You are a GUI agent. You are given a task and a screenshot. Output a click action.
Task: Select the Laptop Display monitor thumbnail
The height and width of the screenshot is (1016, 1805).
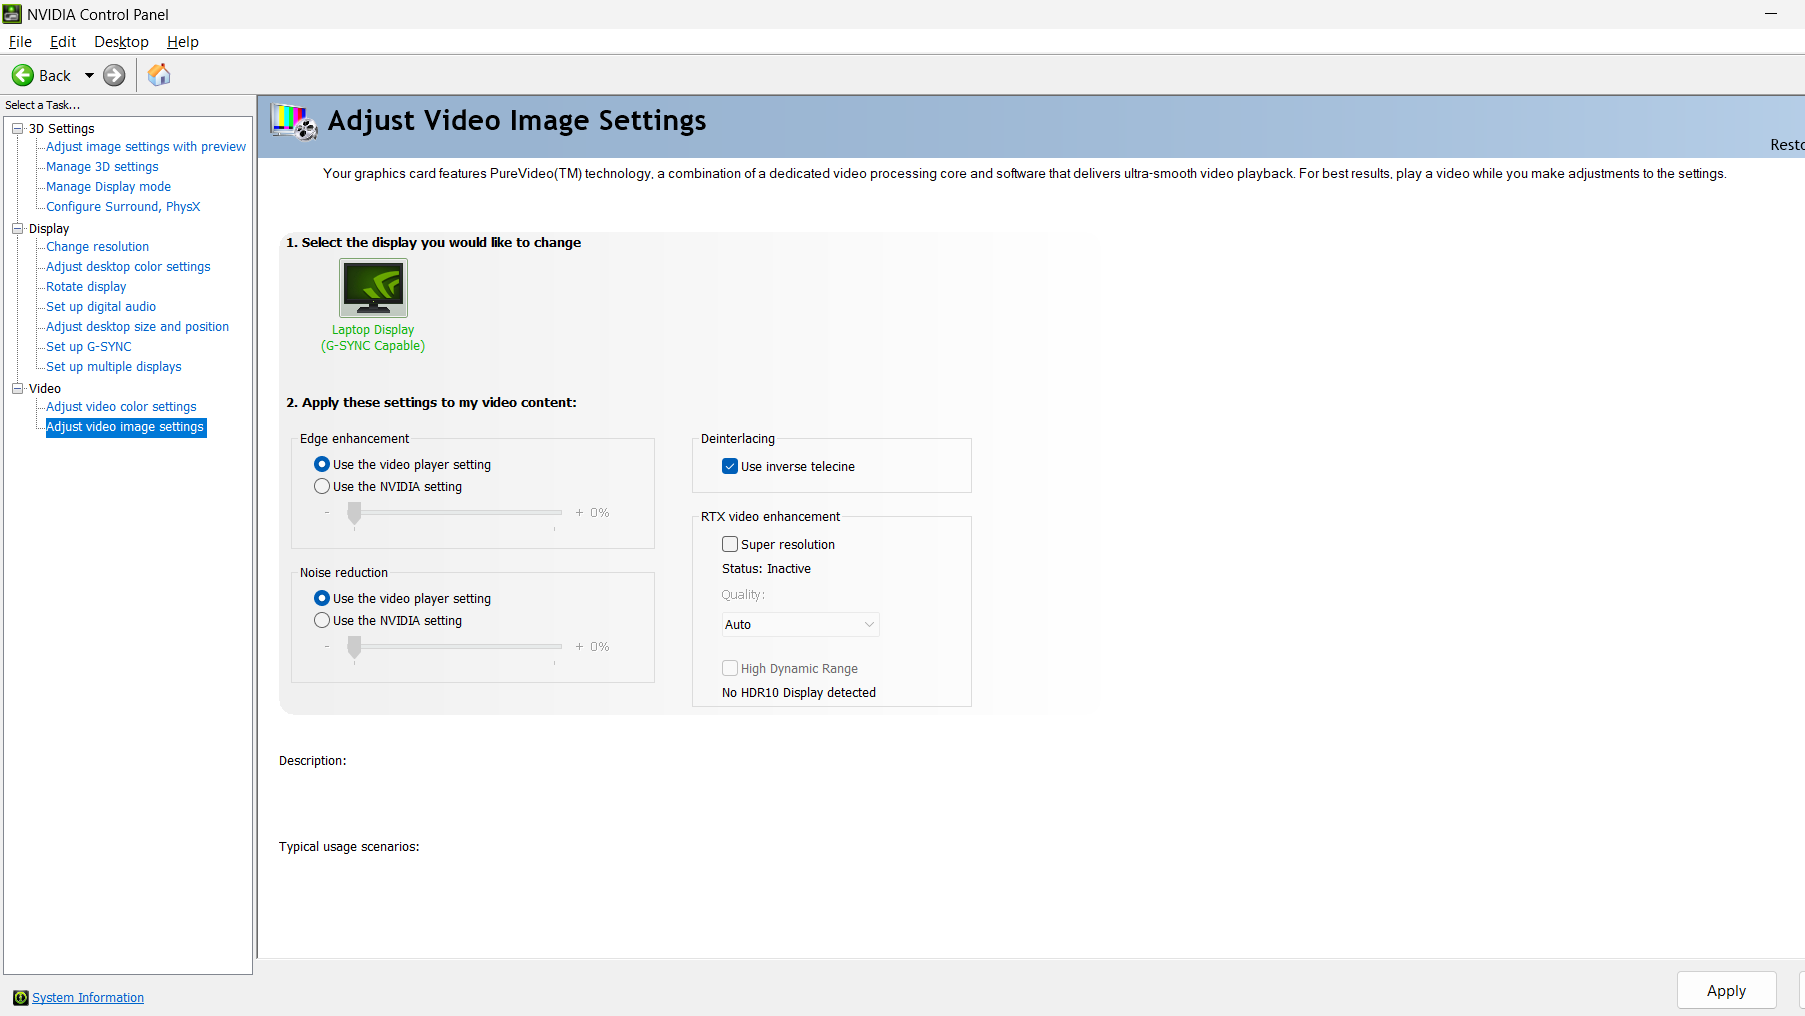(x=373, y=288)
